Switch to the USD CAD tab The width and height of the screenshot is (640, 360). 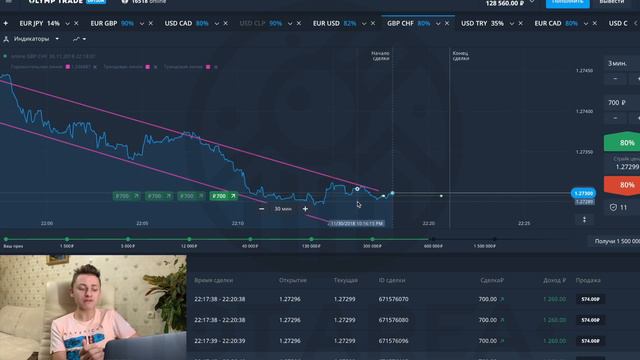click(186, 24)
